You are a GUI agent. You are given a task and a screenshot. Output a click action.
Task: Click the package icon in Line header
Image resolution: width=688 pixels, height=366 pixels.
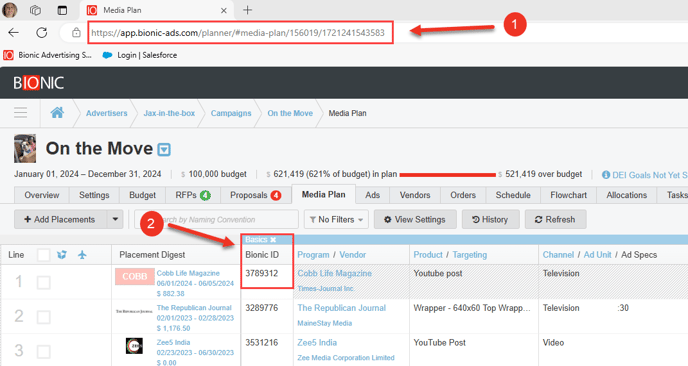click(x=62, y=255)
